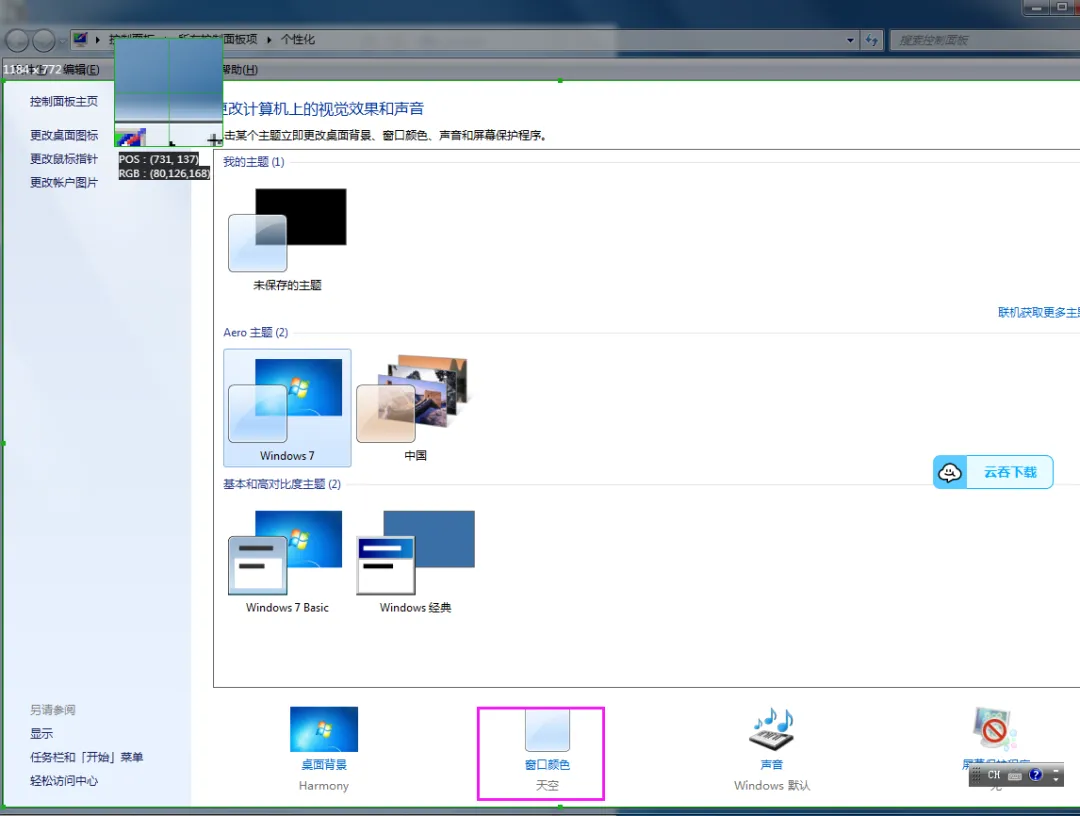
Task: Click the CH input language indicator
Action: point(994,775)
